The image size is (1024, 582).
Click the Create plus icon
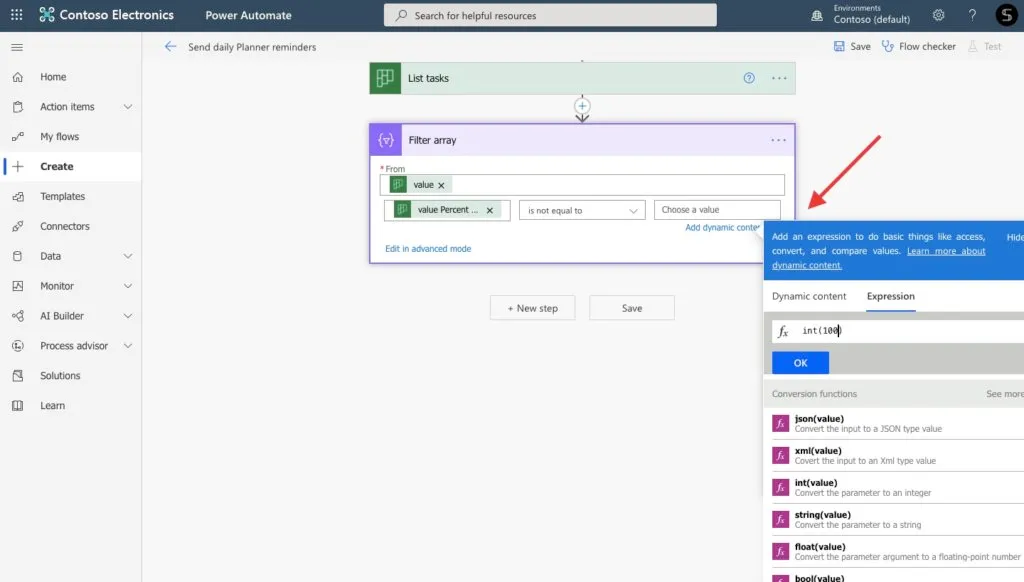click(18, 167)
